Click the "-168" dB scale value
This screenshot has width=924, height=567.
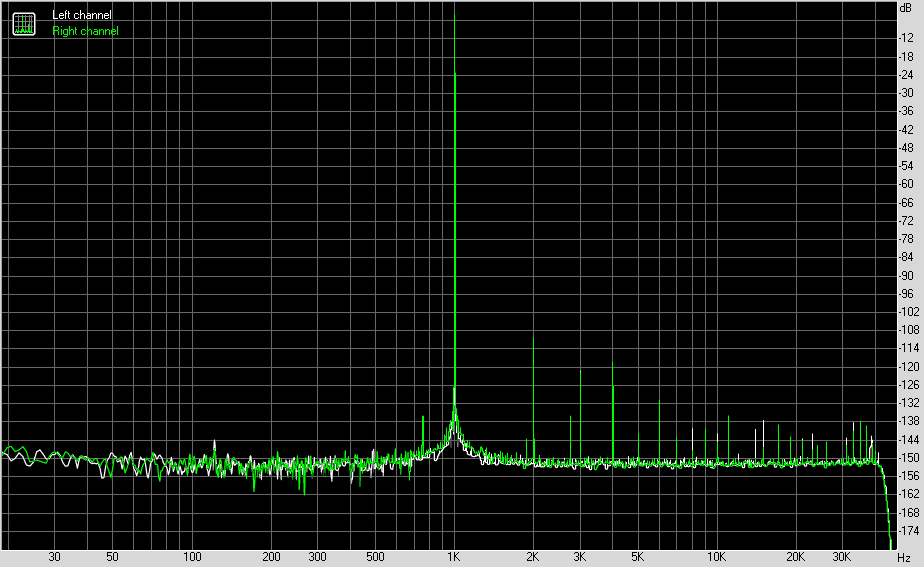[909, 513]
